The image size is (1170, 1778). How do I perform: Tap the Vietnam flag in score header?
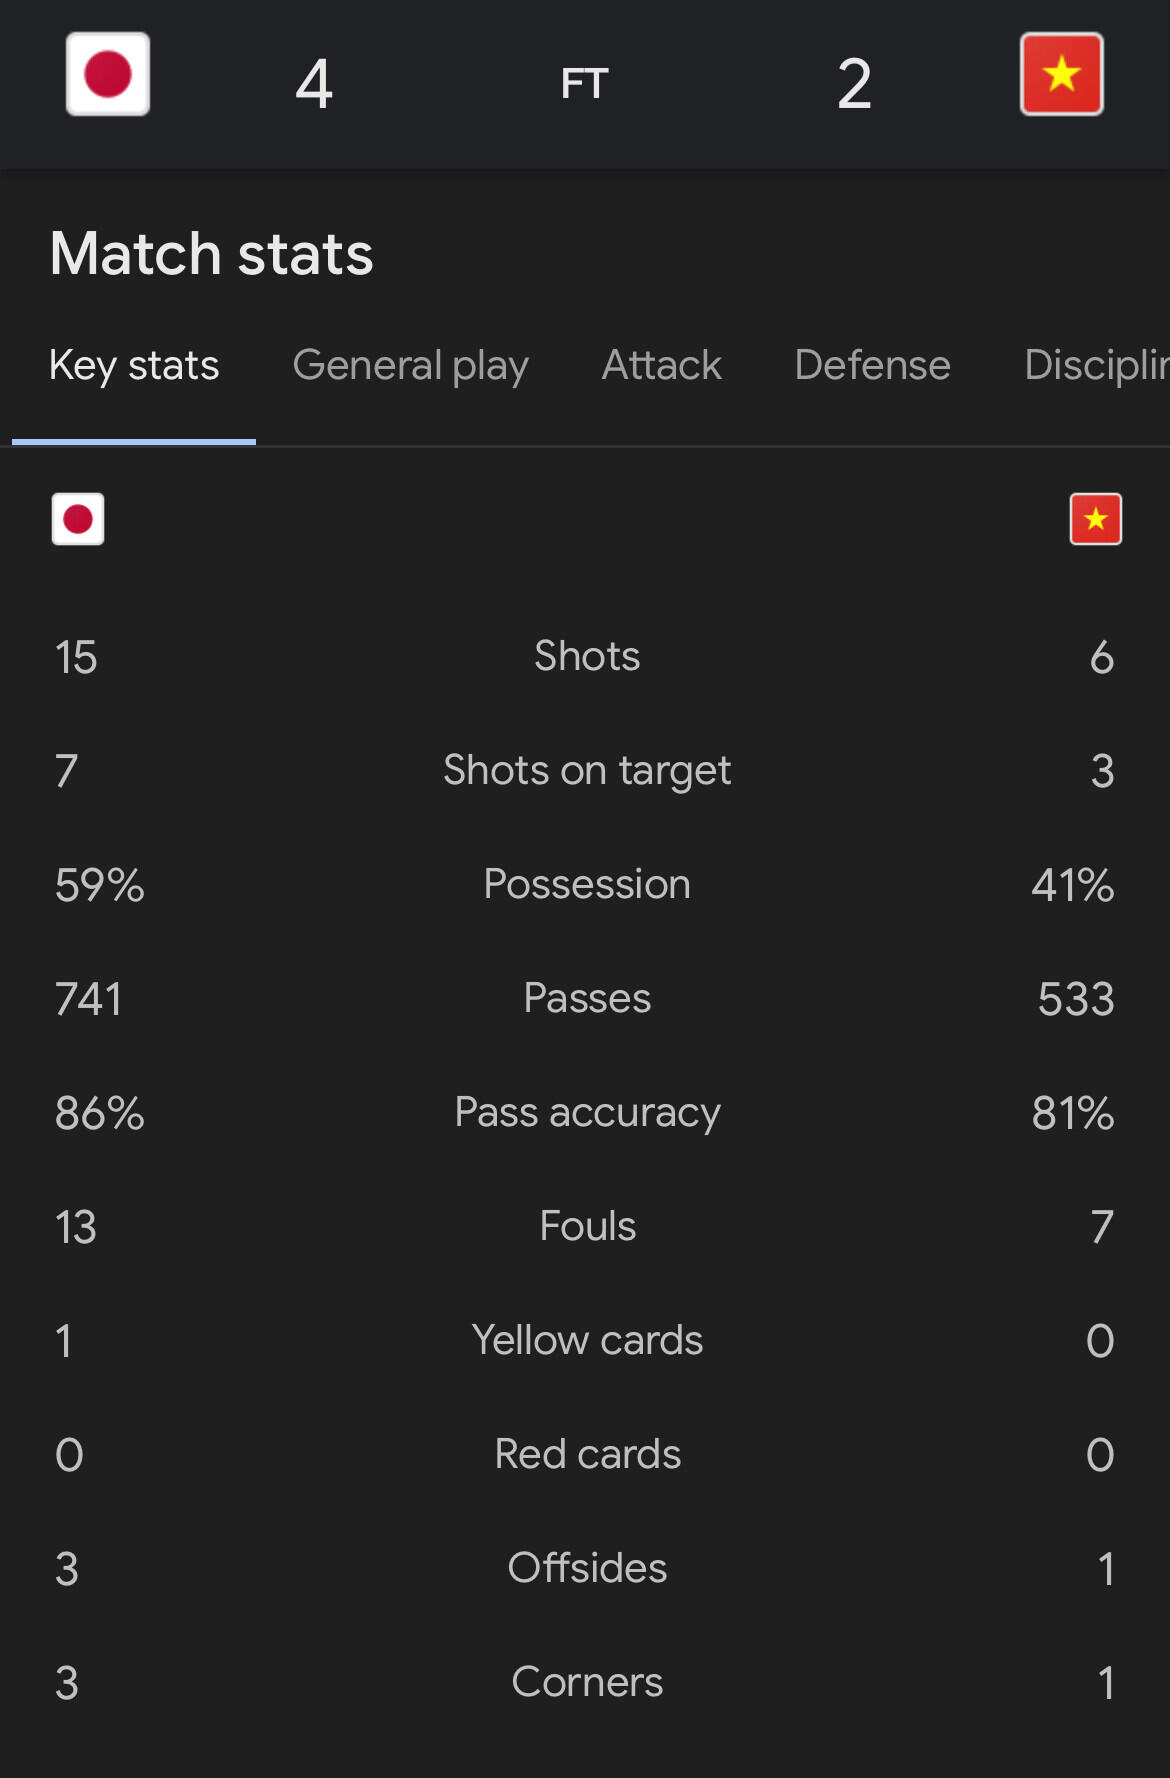click(x=1061, y=75)
